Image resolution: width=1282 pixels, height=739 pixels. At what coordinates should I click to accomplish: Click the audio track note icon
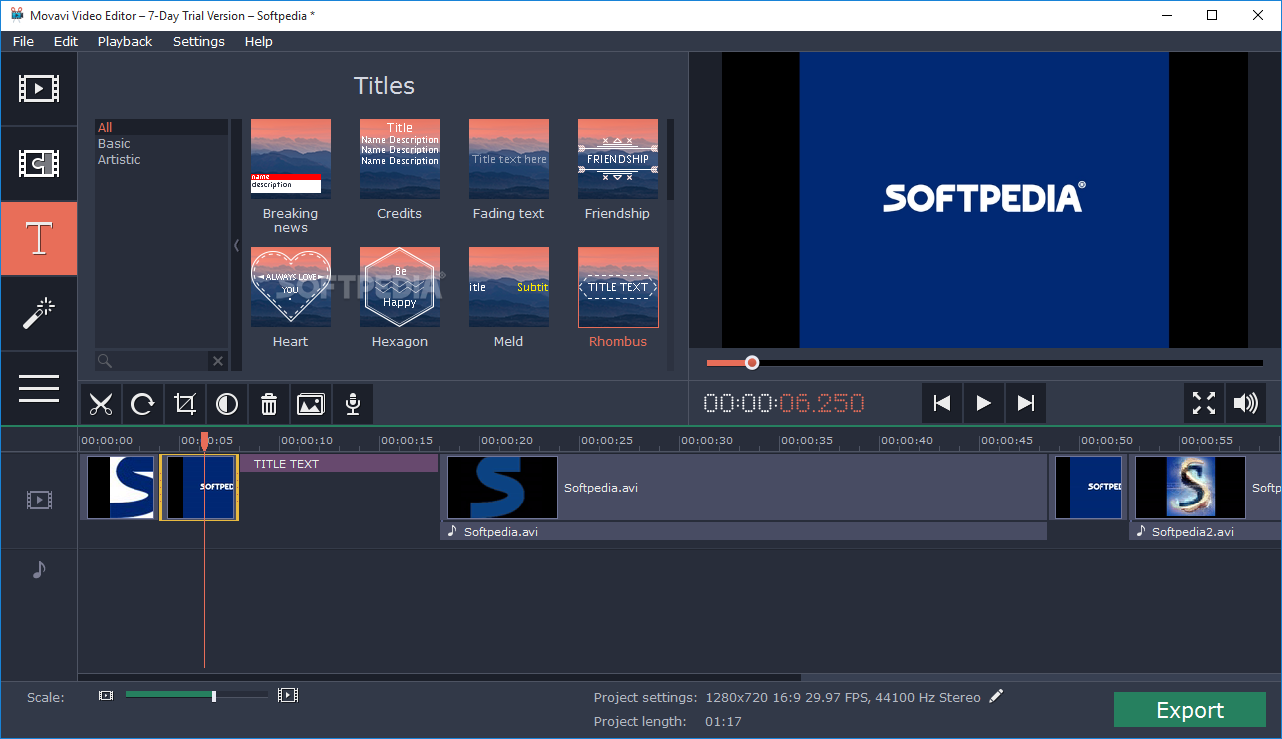point(39,569)
